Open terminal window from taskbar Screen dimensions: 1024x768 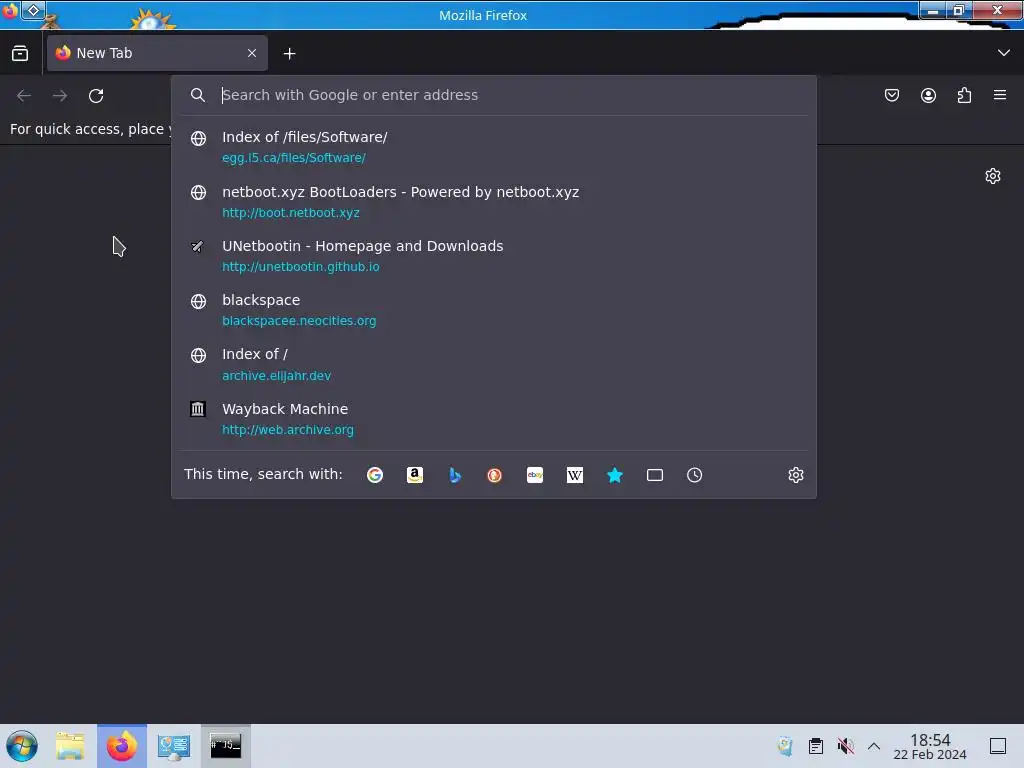point(225,746)
